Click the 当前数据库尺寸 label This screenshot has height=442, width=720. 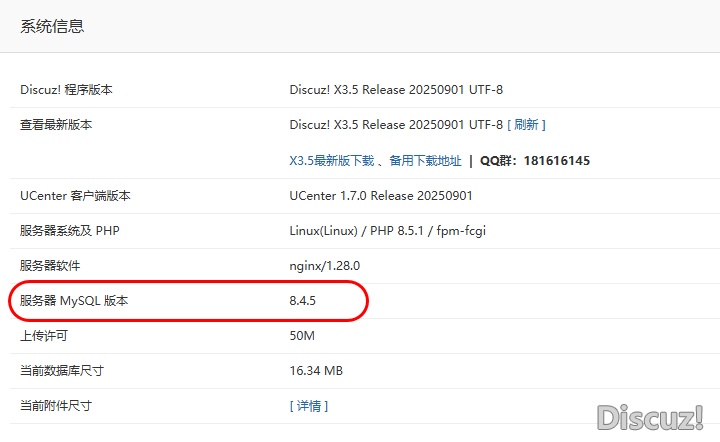pyautogui.click(x=62, y=371)
